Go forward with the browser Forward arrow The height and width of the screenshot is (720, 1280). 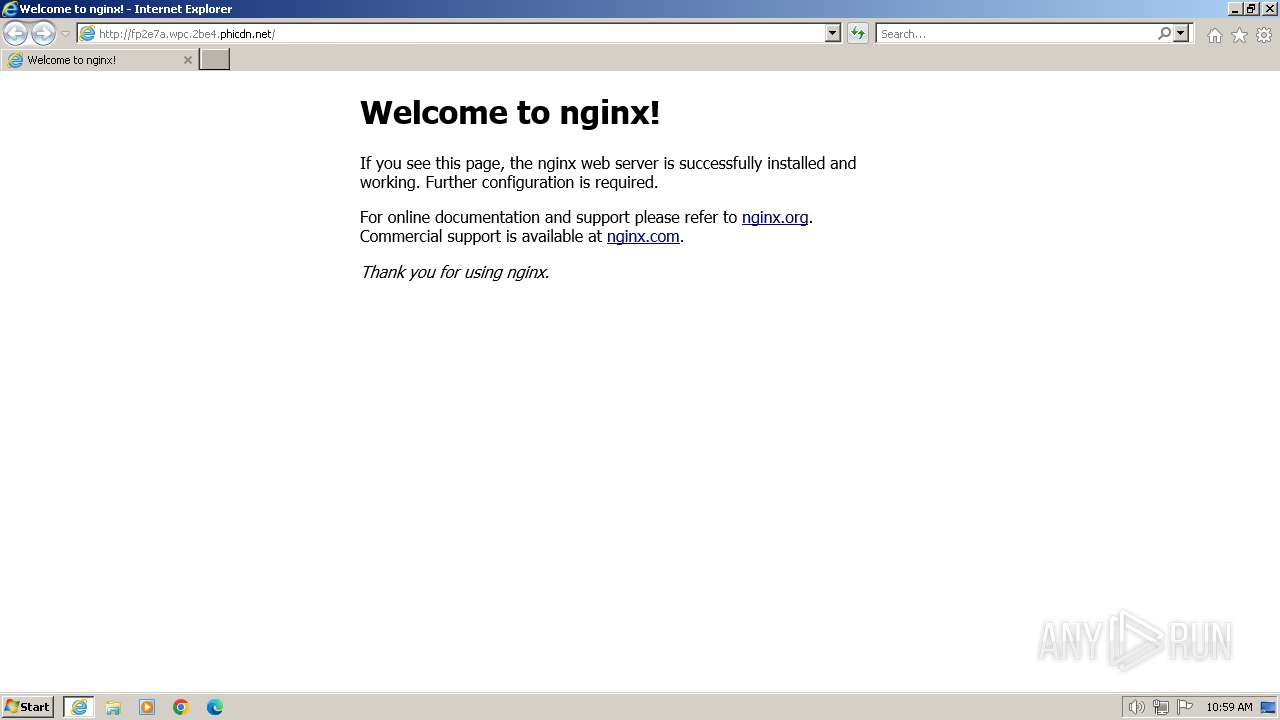coord(43,34)
